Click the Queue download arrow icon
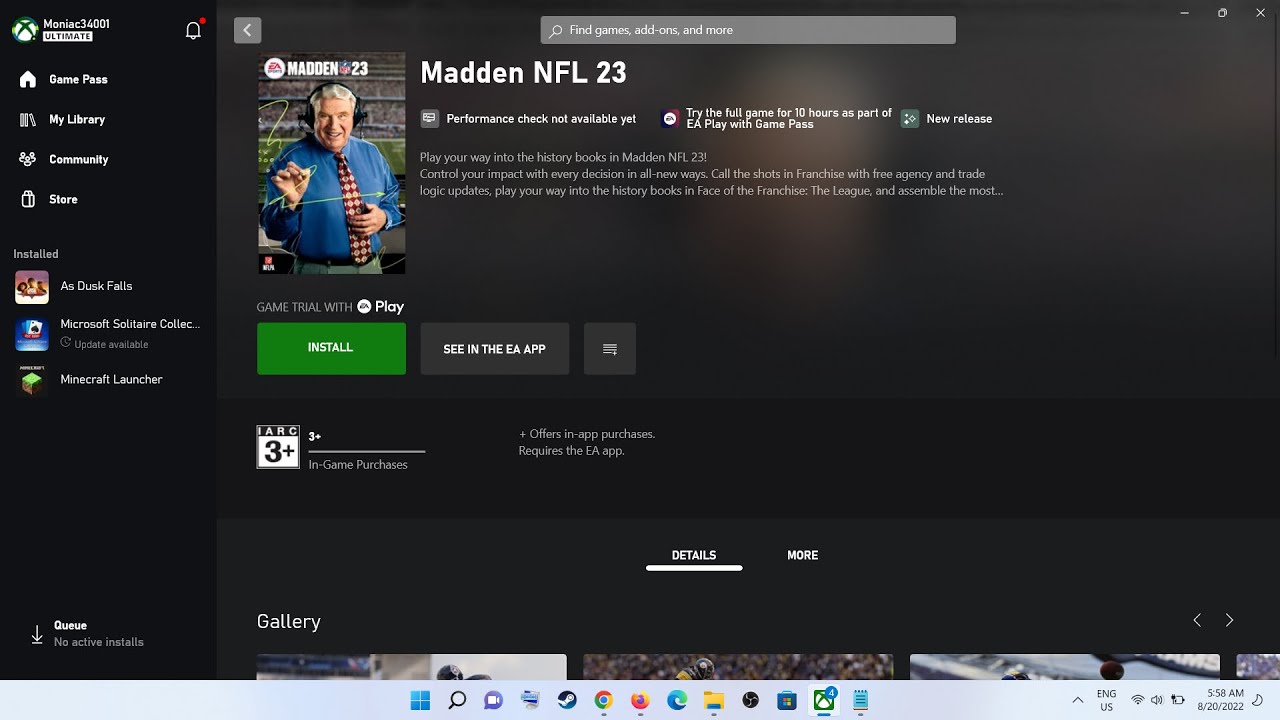The image size is (1280, 720). 37,634
